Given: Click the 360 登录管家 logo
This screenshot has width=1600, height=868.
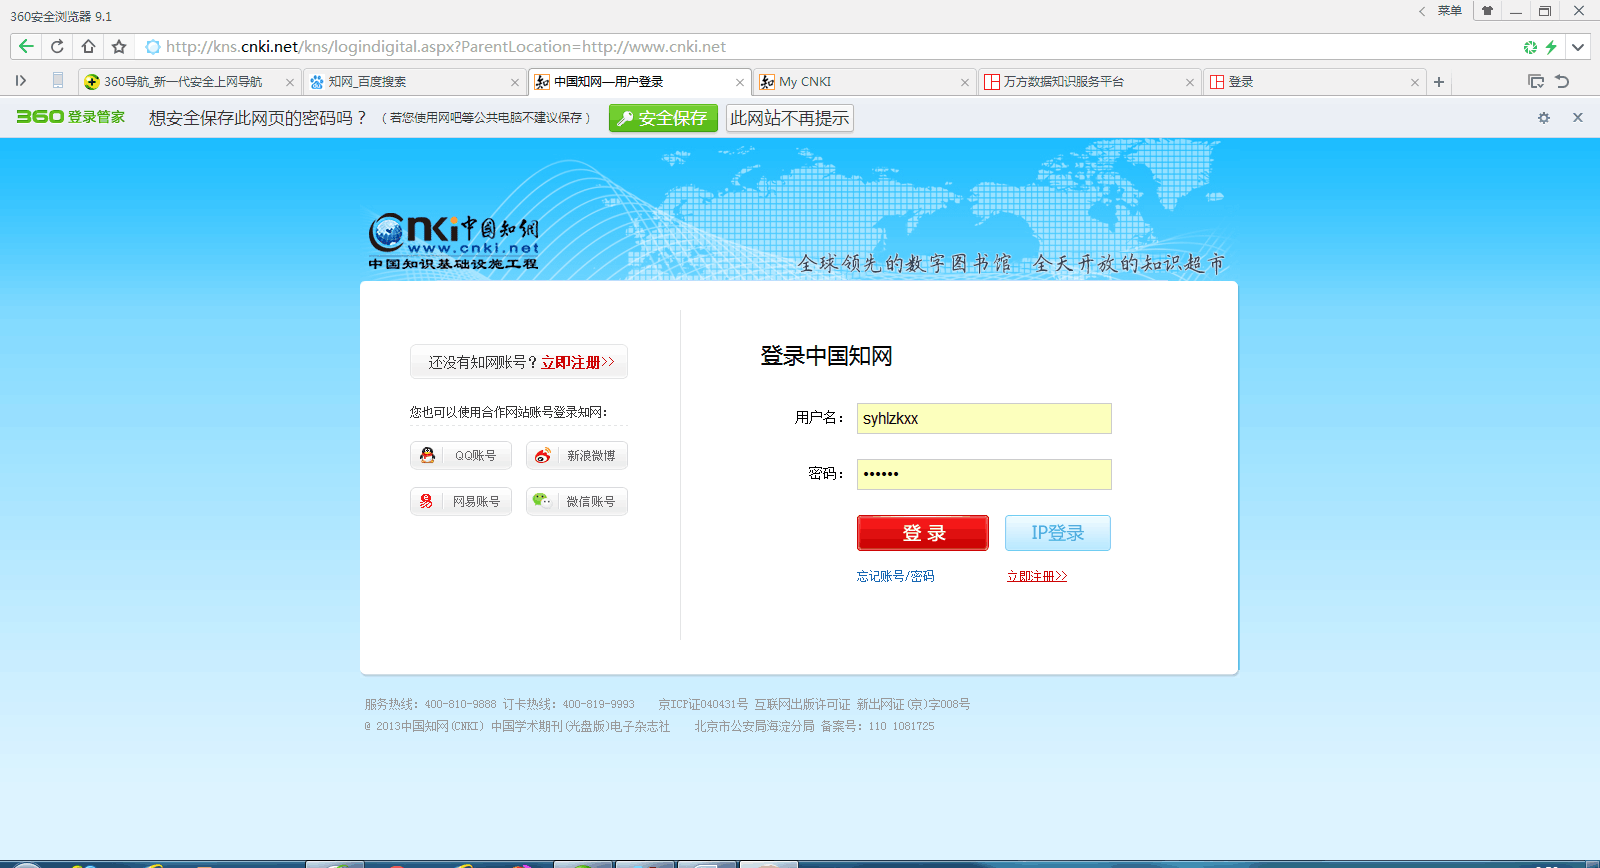Looking at the screenshot, I should click(70, 117).
